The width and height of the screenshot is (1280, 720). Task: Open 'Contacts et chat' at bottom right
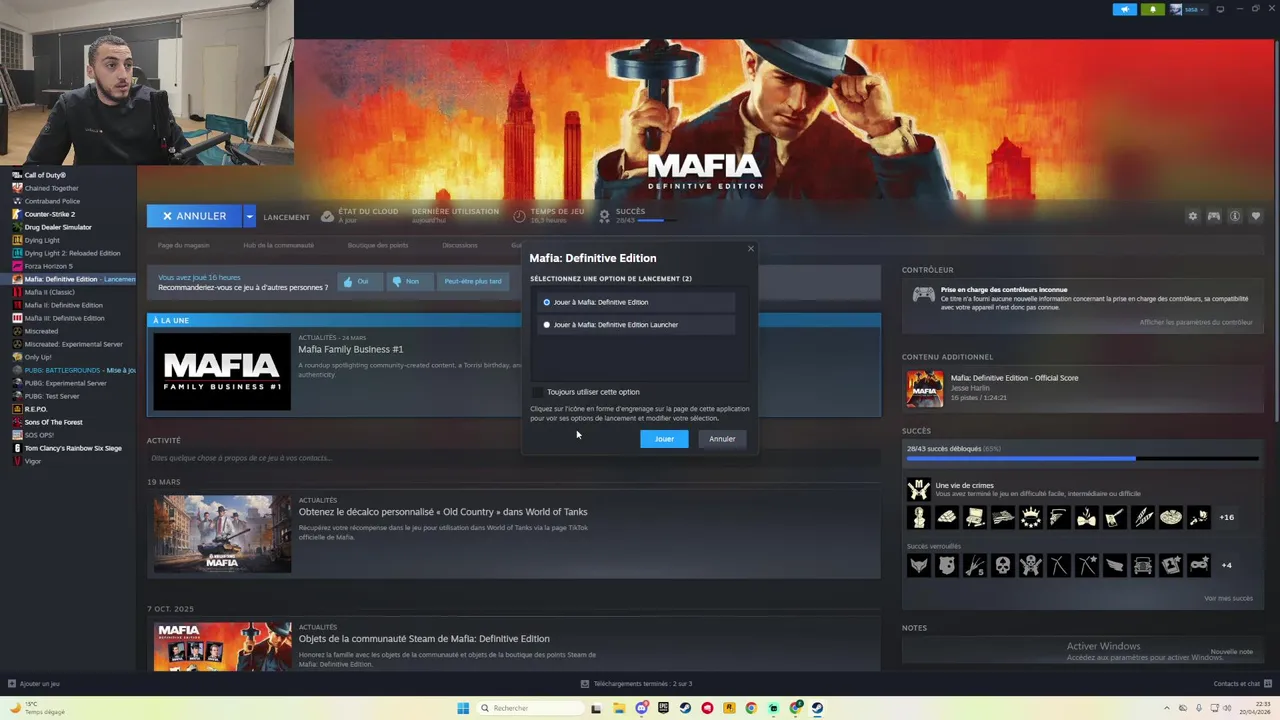[1241, 684]
